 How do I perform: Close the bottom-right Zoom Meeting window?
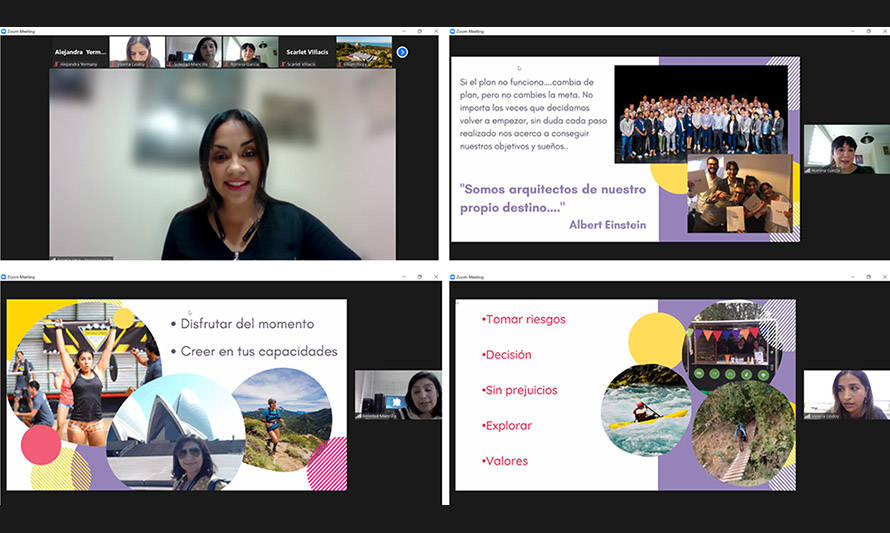(885, 277)
